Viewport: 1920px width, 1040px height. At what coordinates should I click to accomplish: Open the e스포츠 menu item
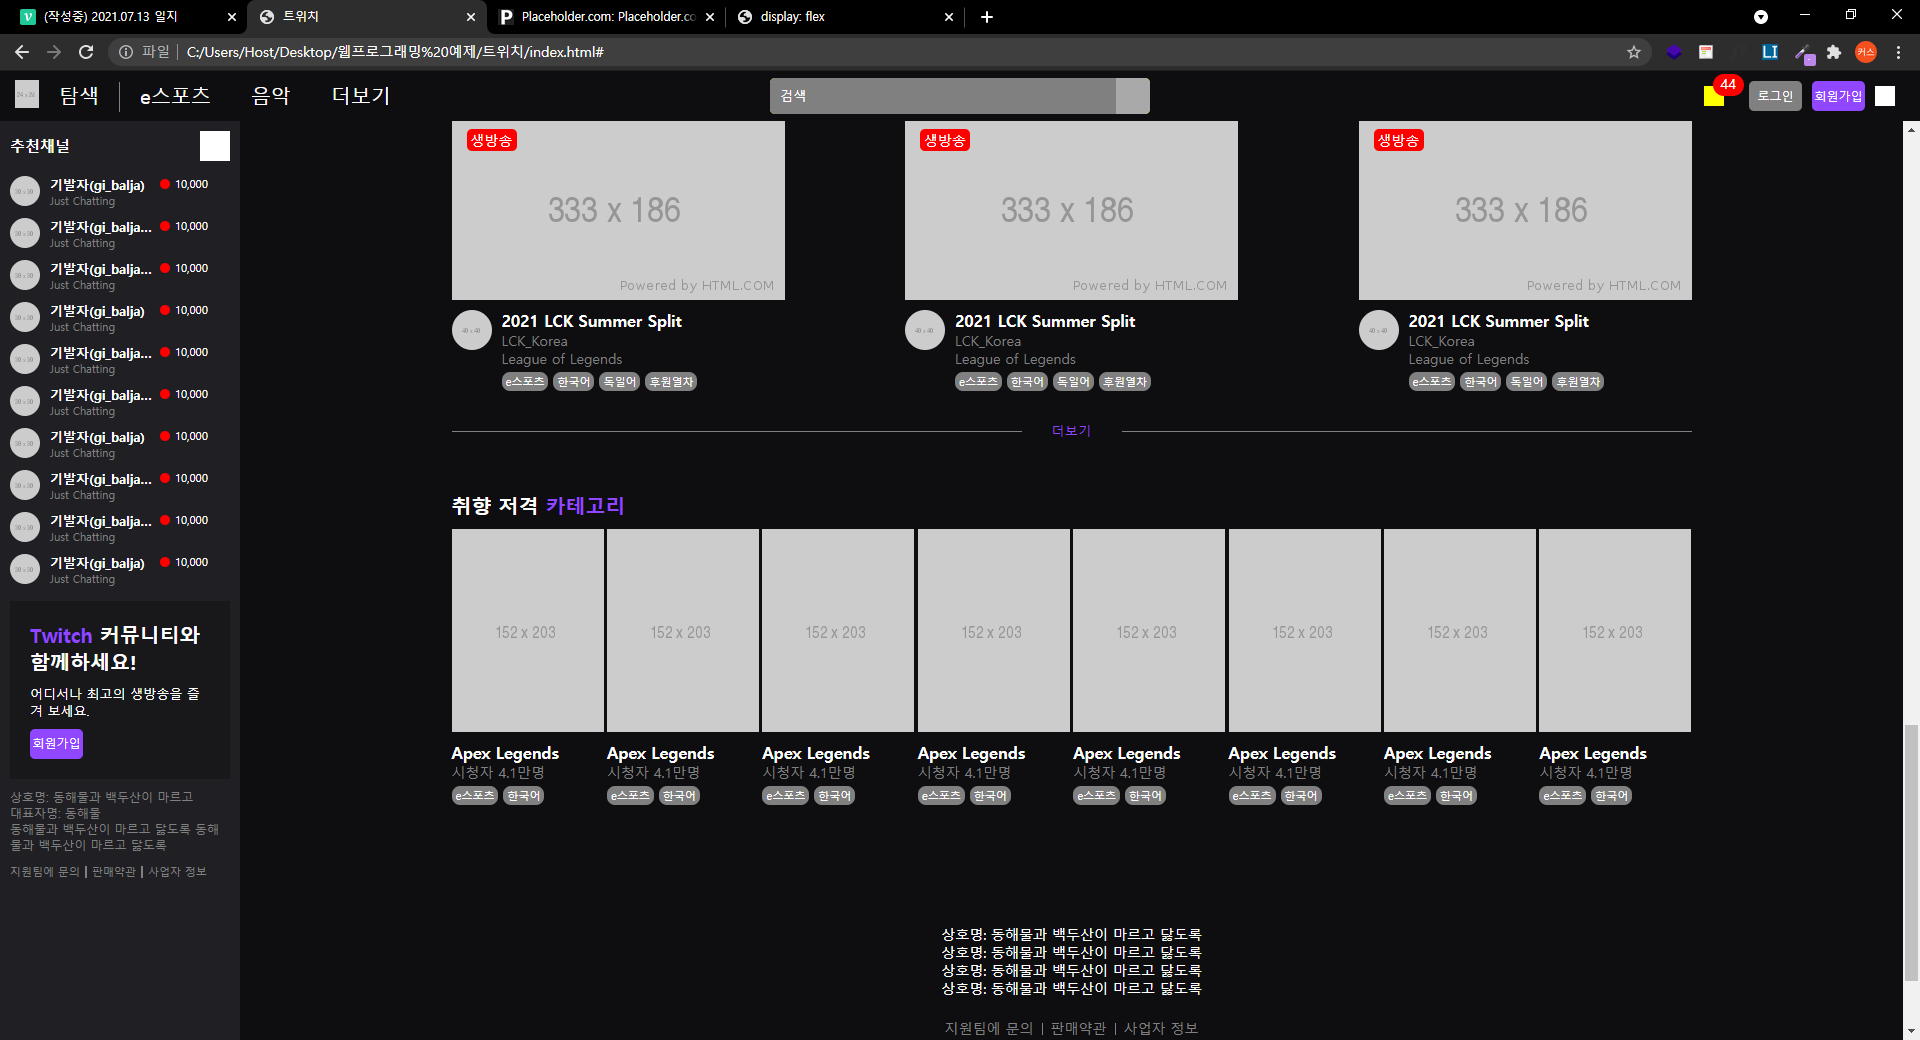click(175, 95)
